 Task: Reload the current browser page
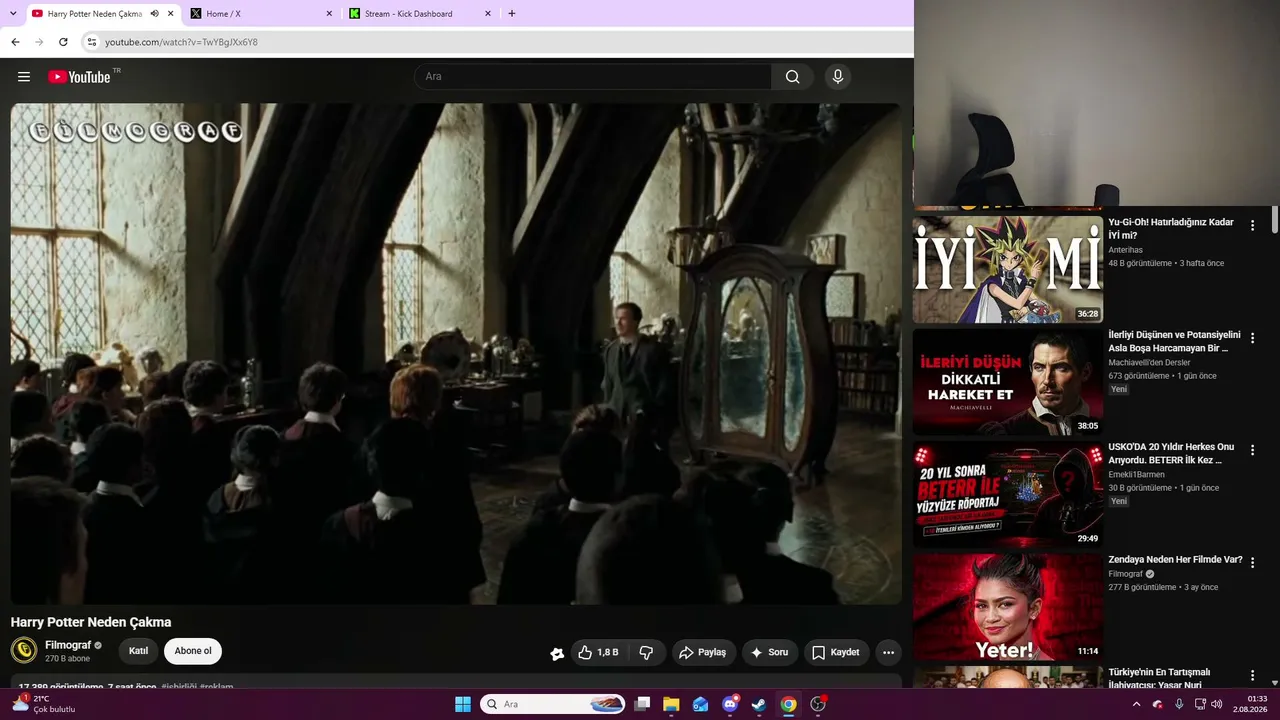pos(63,42)
